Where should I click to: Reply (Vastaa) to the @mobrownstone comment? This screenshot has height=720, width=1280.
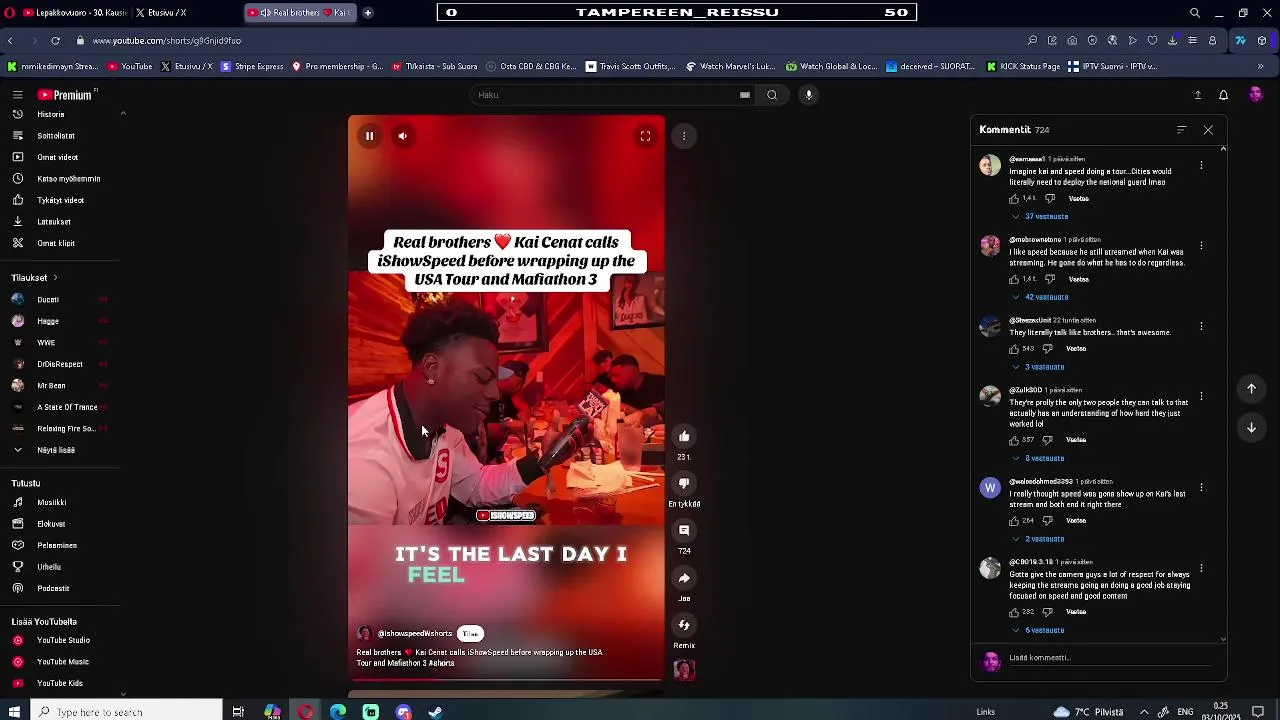[x=1078, y=279]
